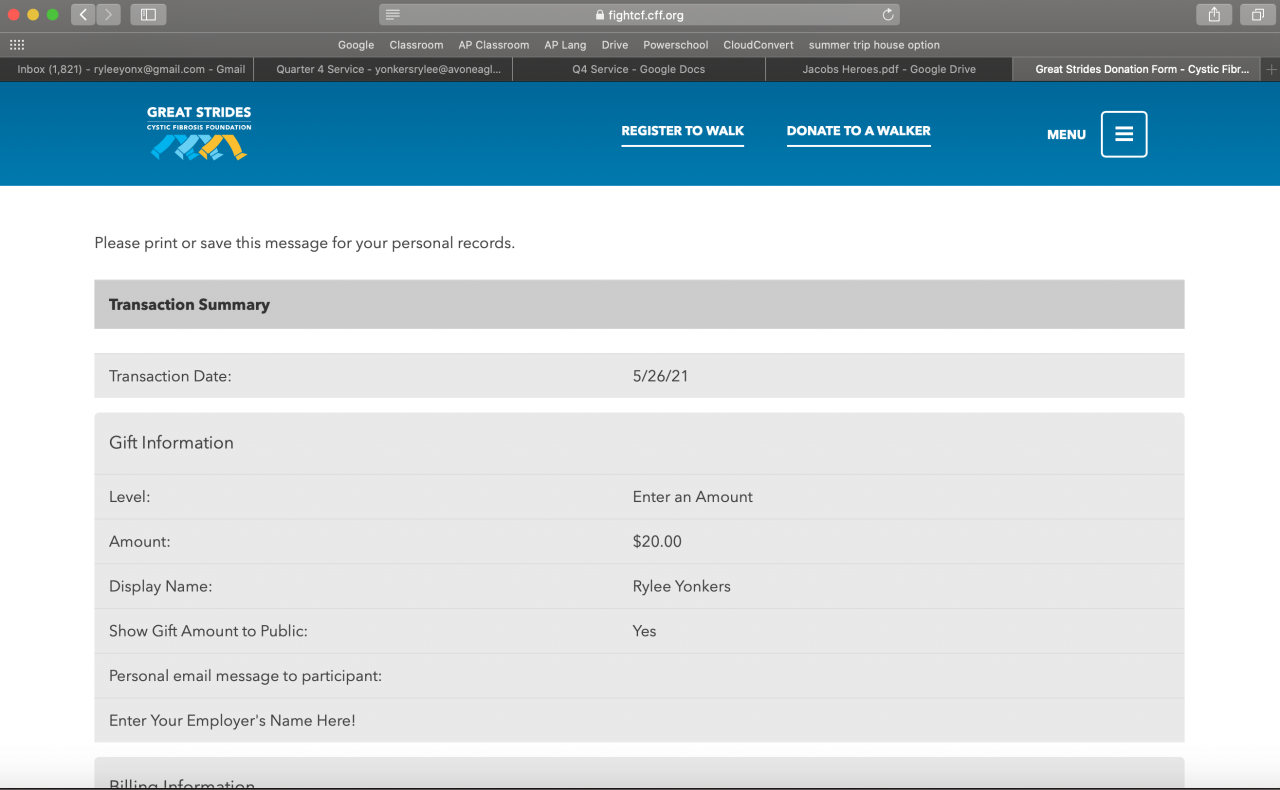Enter full screen with the green button
The image size is (1280, 790).
53,15
